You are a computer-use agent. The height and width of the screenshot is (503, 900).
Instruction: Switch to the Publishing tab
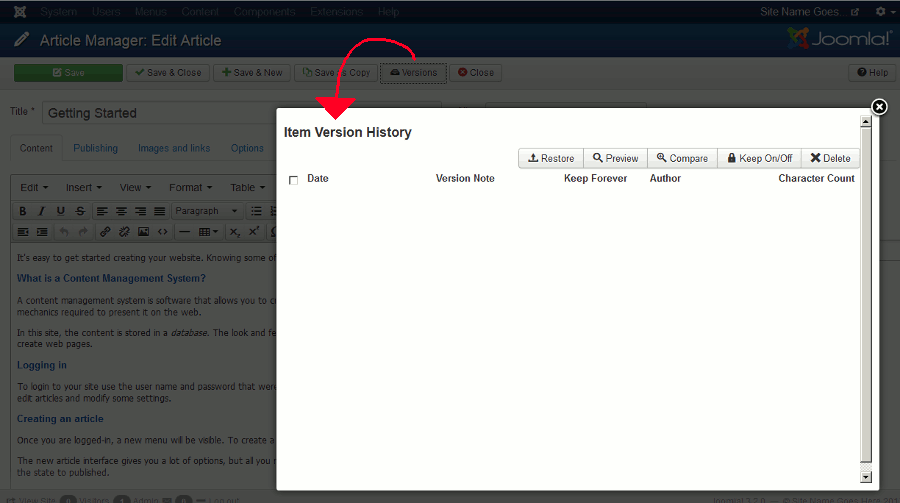[x=95, y=148]
